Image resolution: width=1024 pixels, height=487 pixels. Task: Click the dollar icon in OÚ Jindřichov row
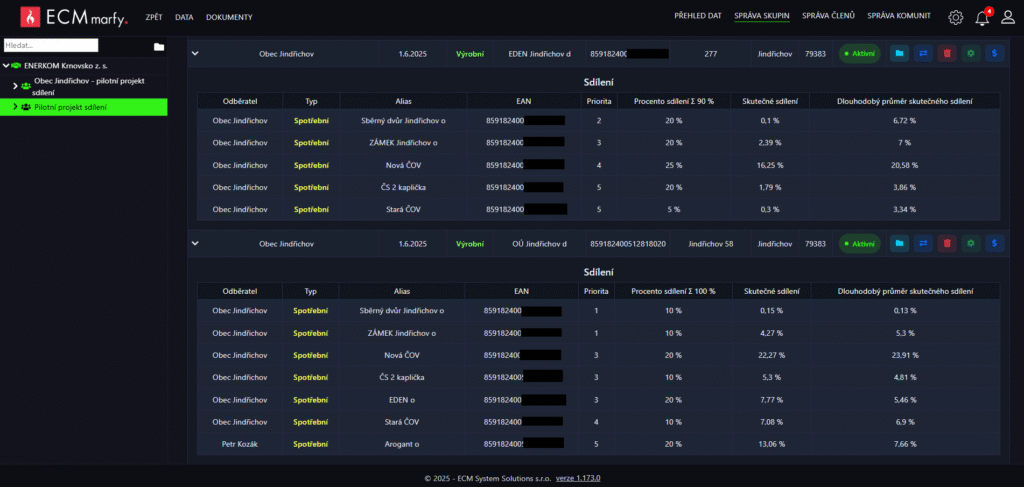(995, 243)
